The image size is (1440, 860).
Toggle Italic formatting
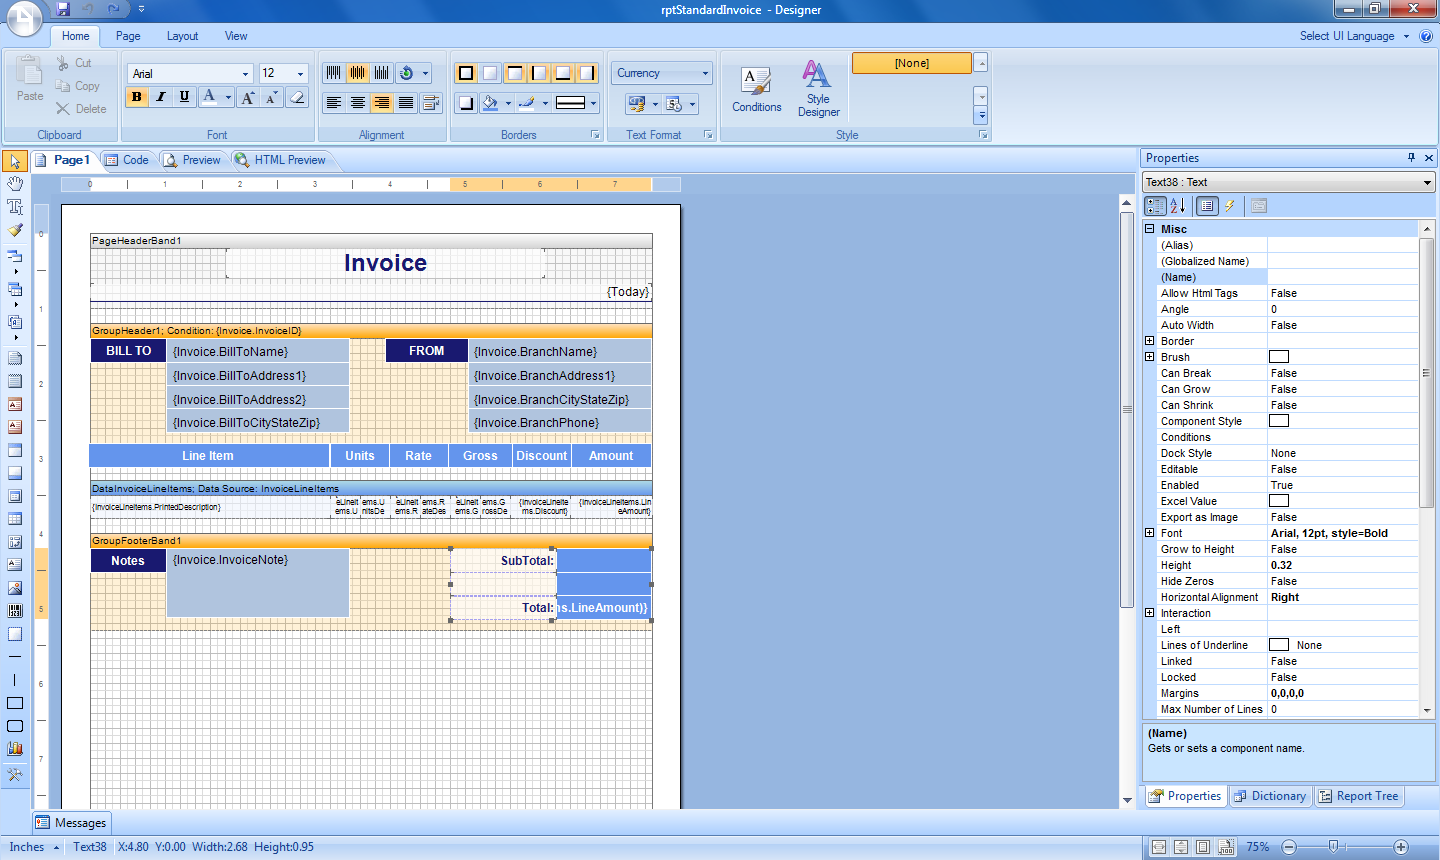pyautogui.click(x=160, y=97)
